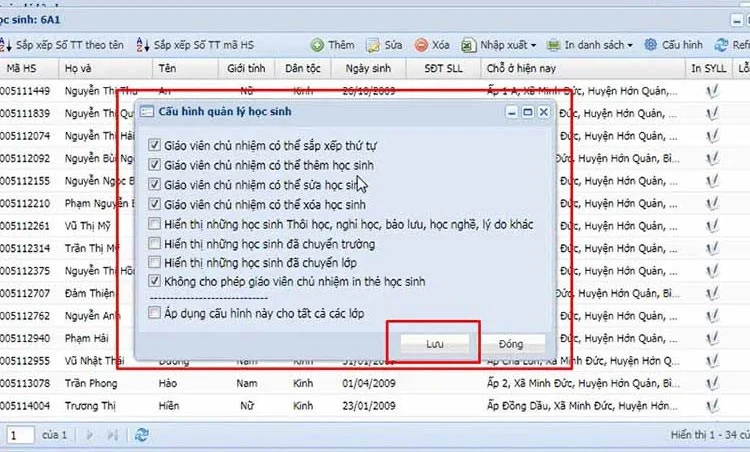Open the Cấu hình settings gear
The image size is (750, 452).
[x=651, y=45]
